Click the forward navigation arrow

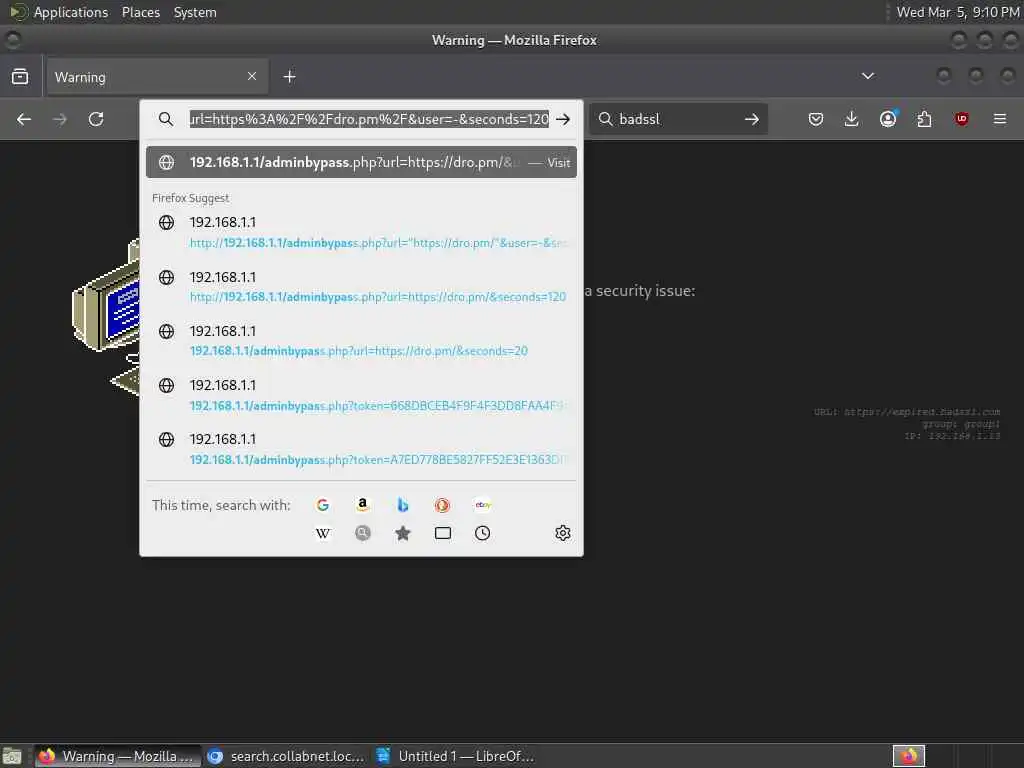click(x=59, y=120)
